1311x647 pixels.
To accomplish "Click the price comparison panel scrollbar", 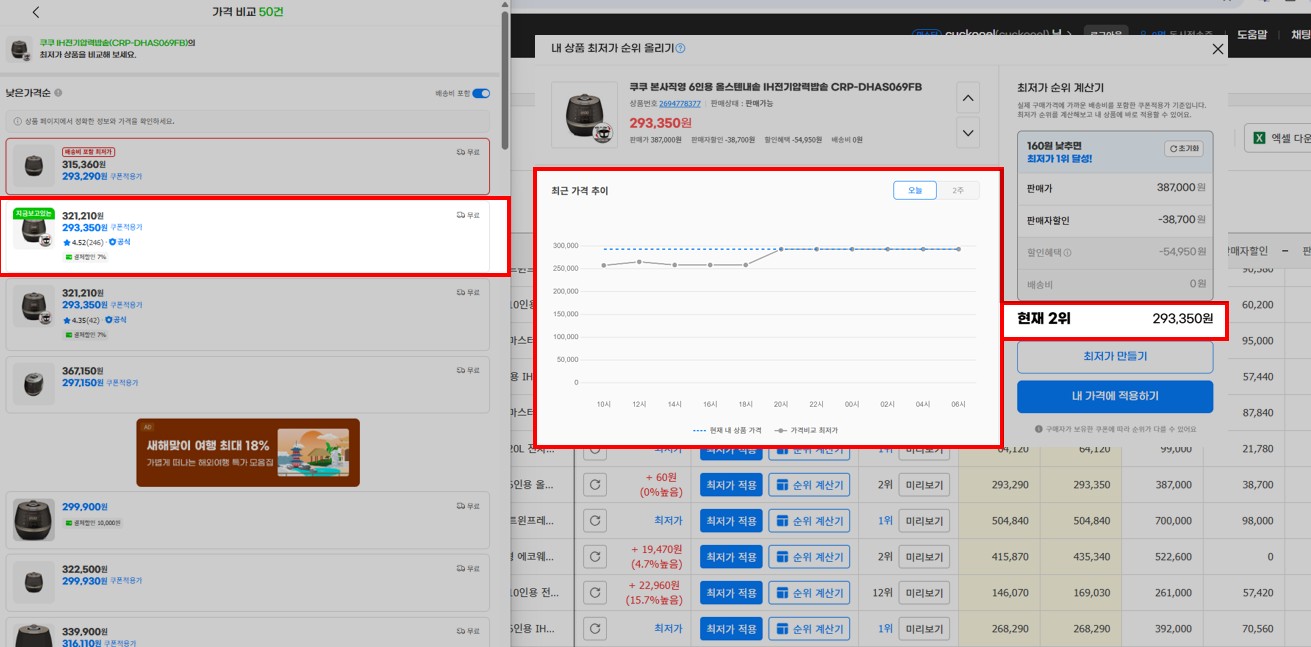I will click(x=505, y=80).
